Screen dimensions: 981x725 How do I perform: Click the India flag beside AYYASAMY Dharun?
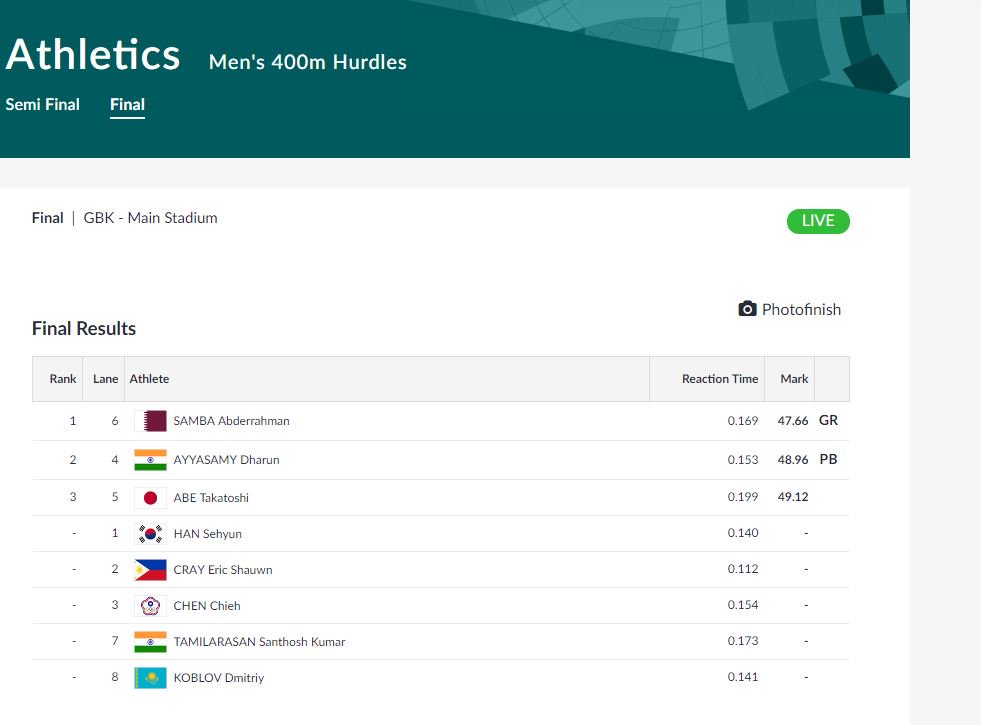click(150, 460)
